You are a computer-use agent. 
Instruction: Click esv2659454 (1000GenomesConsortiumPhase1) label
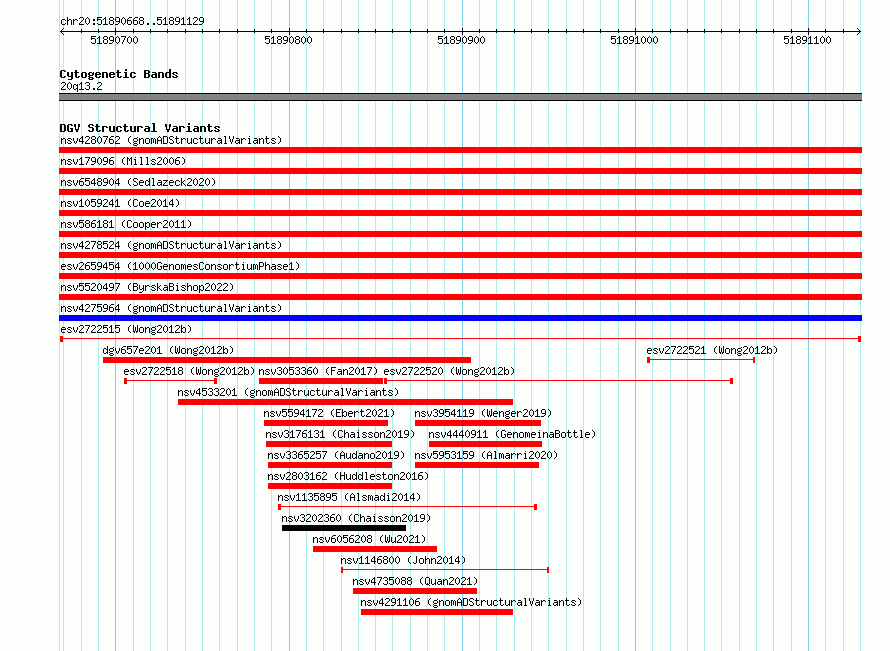coord(180,266)
